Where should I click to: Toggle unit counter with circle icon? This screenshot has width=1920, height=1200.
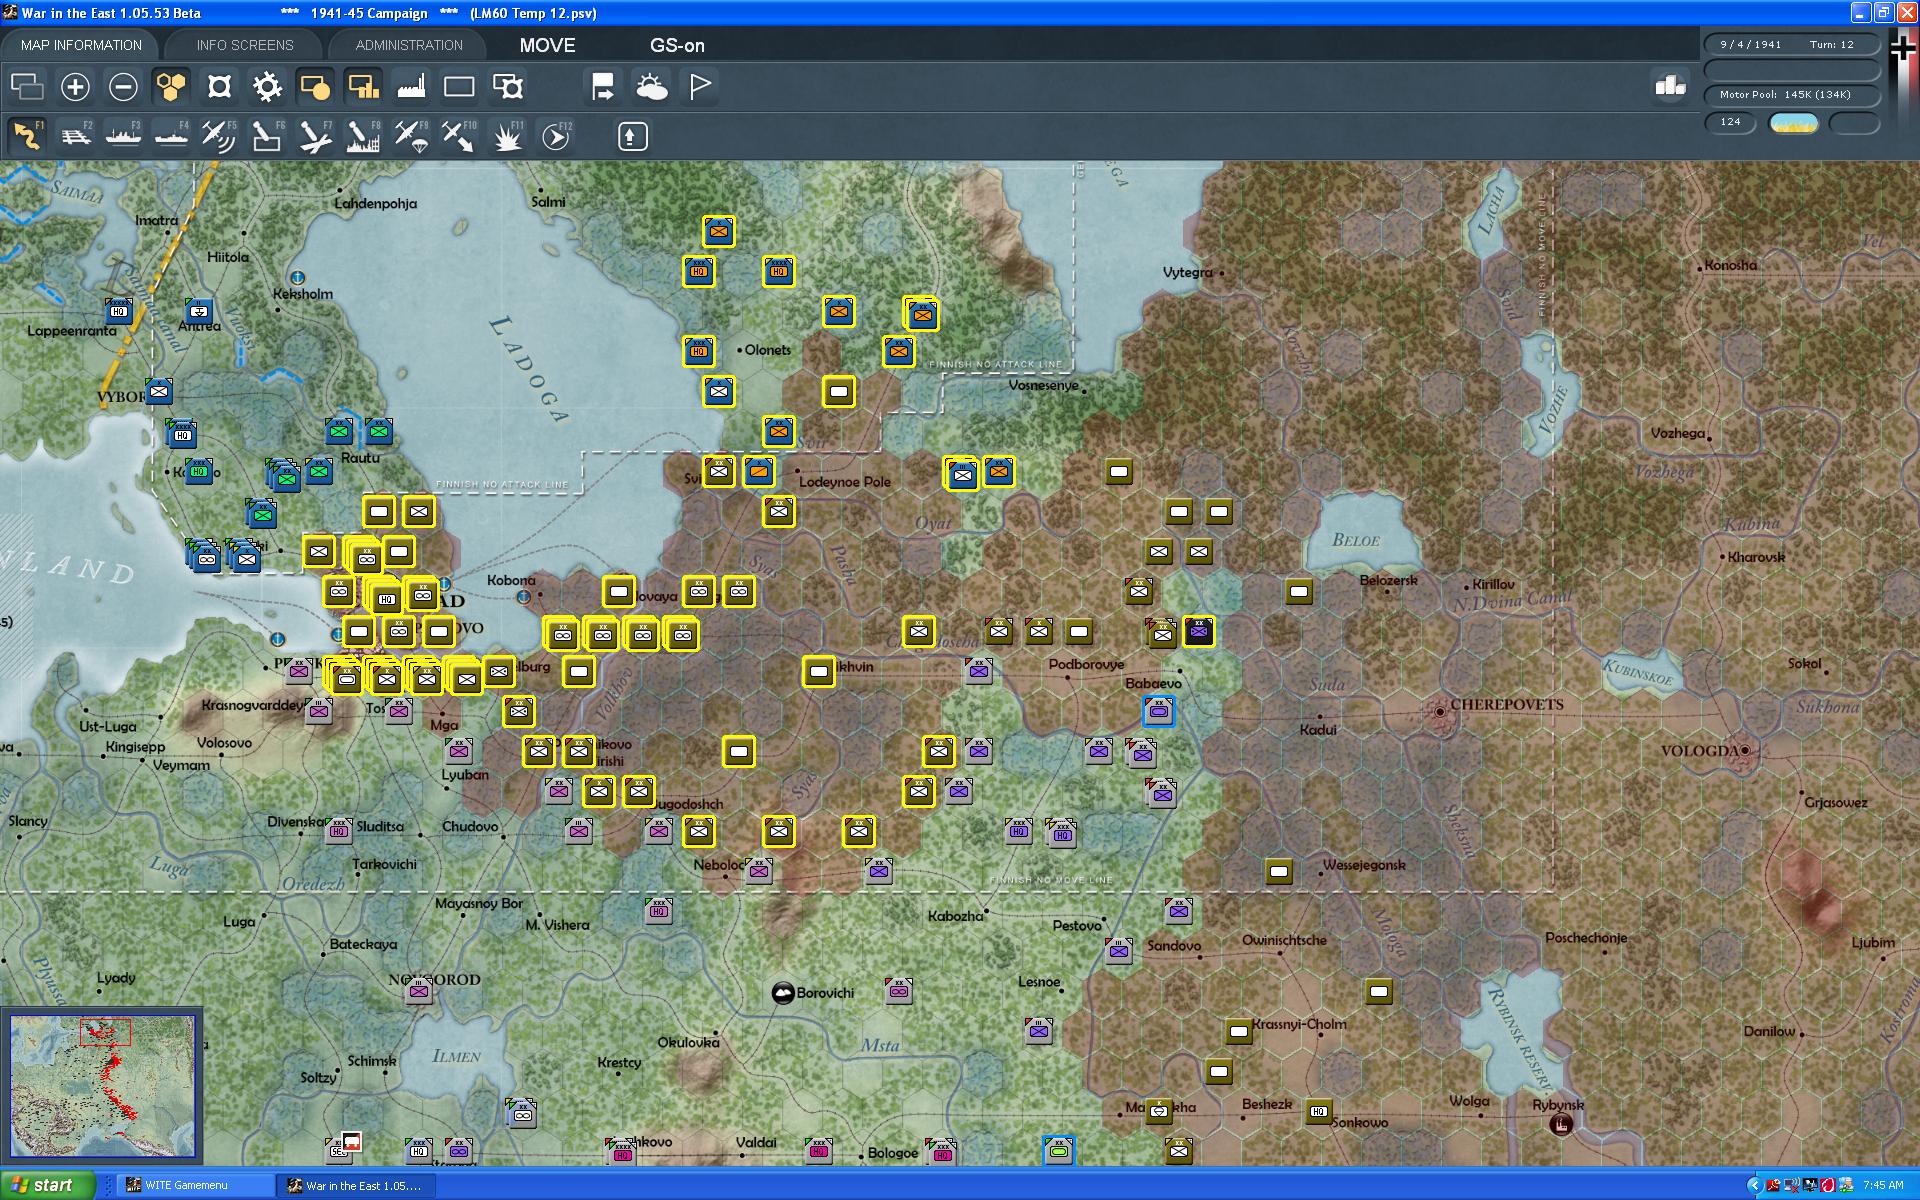[315, 87]
